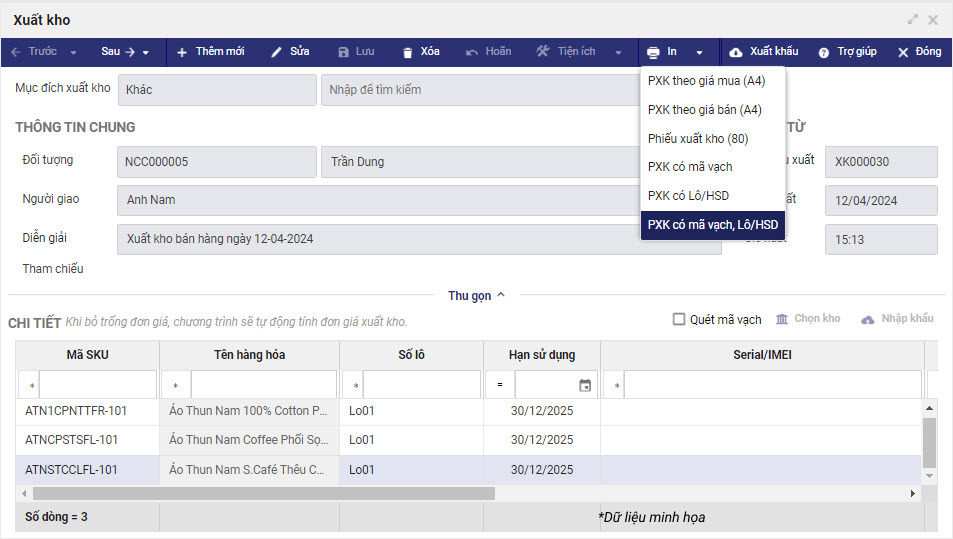Open equals filter operator for Hạn sử dụng
953x539 pixels.
coord(500,385)
